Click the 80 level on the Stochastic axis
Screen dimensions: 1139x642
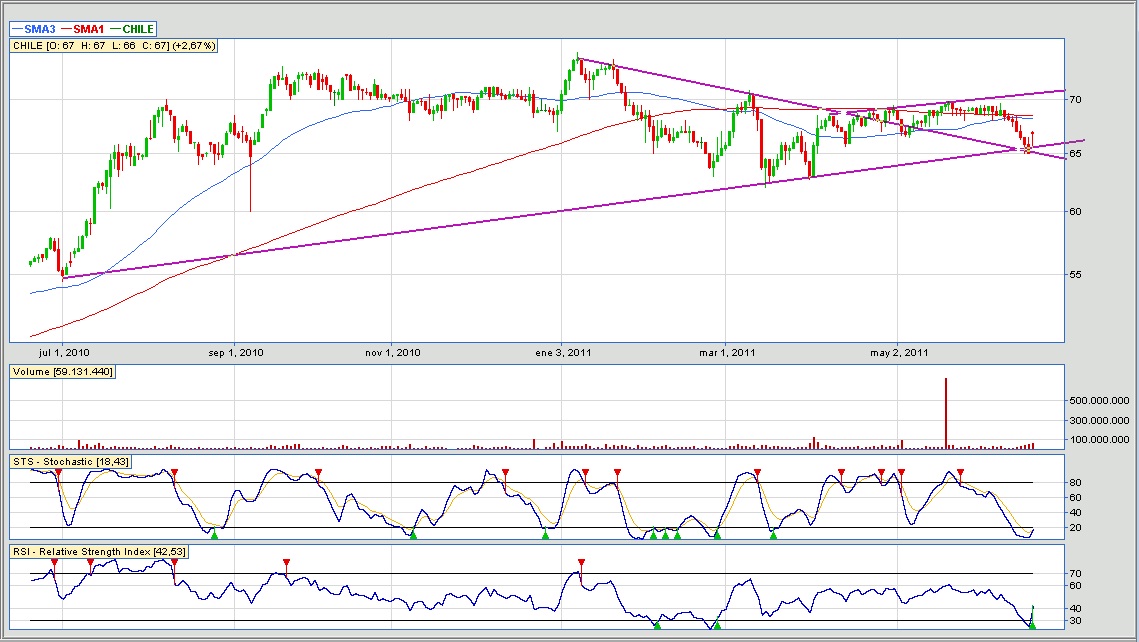pos(1074,483)
